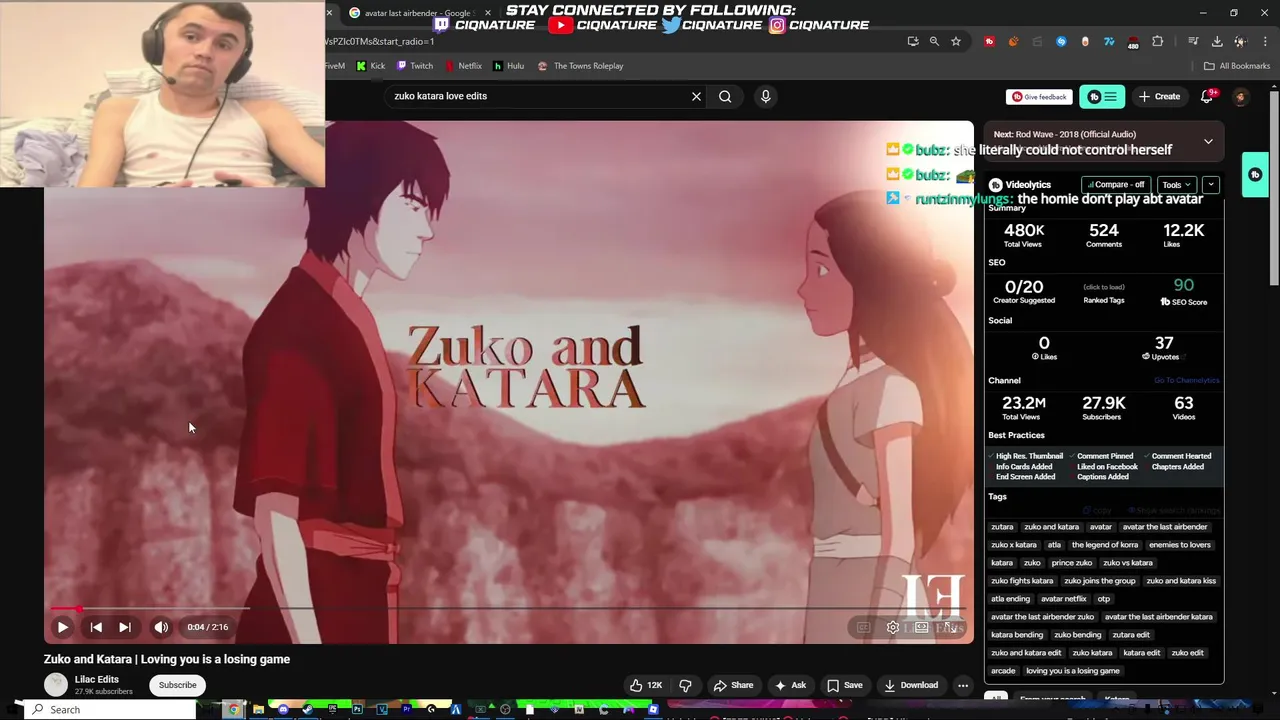
Task: Mute the video player volume
Action: point(161,627)
